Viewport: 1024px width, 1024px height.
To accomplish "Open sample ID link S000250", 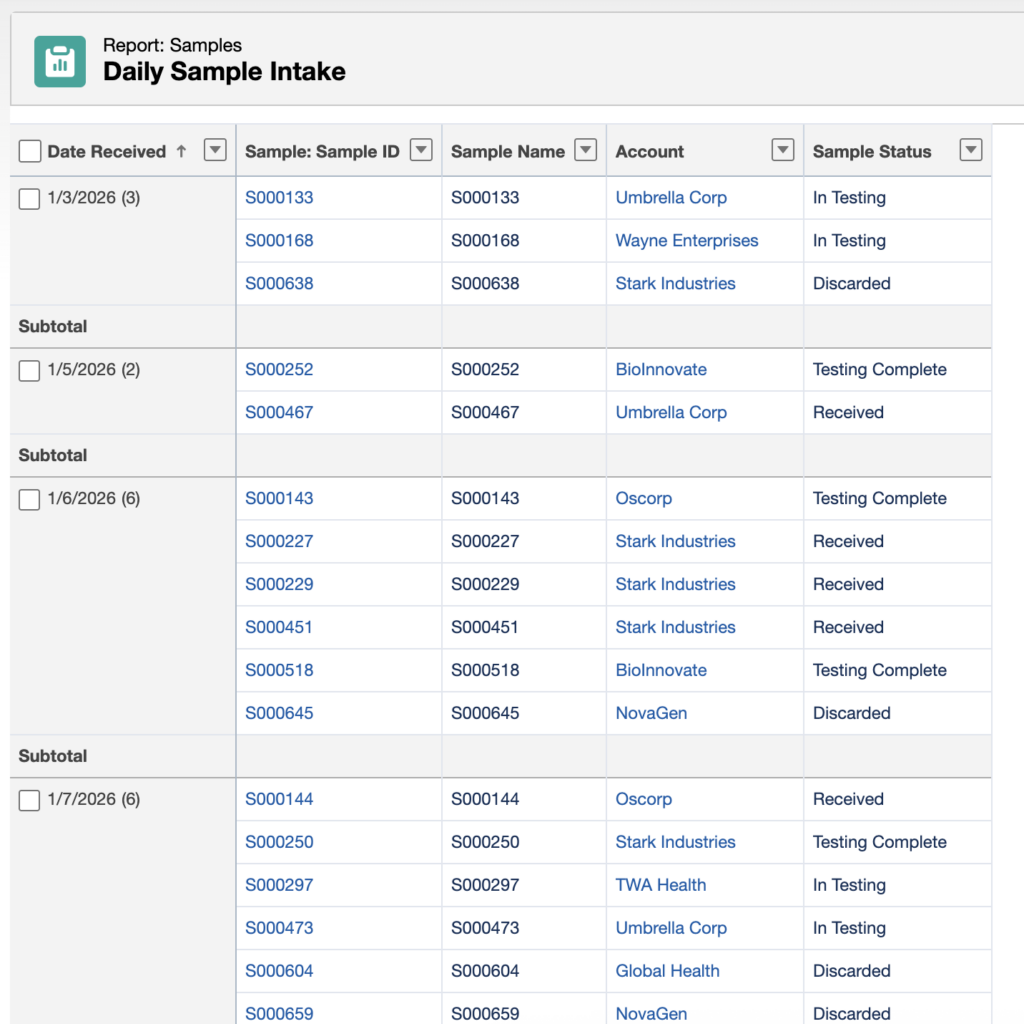I will [279, 842].
